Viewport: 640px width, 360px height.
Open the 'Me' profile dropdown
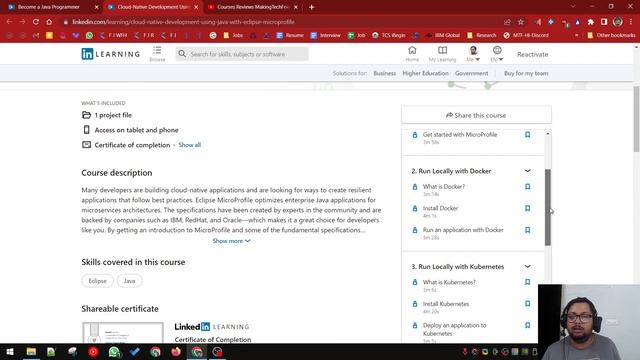point(473,54)
